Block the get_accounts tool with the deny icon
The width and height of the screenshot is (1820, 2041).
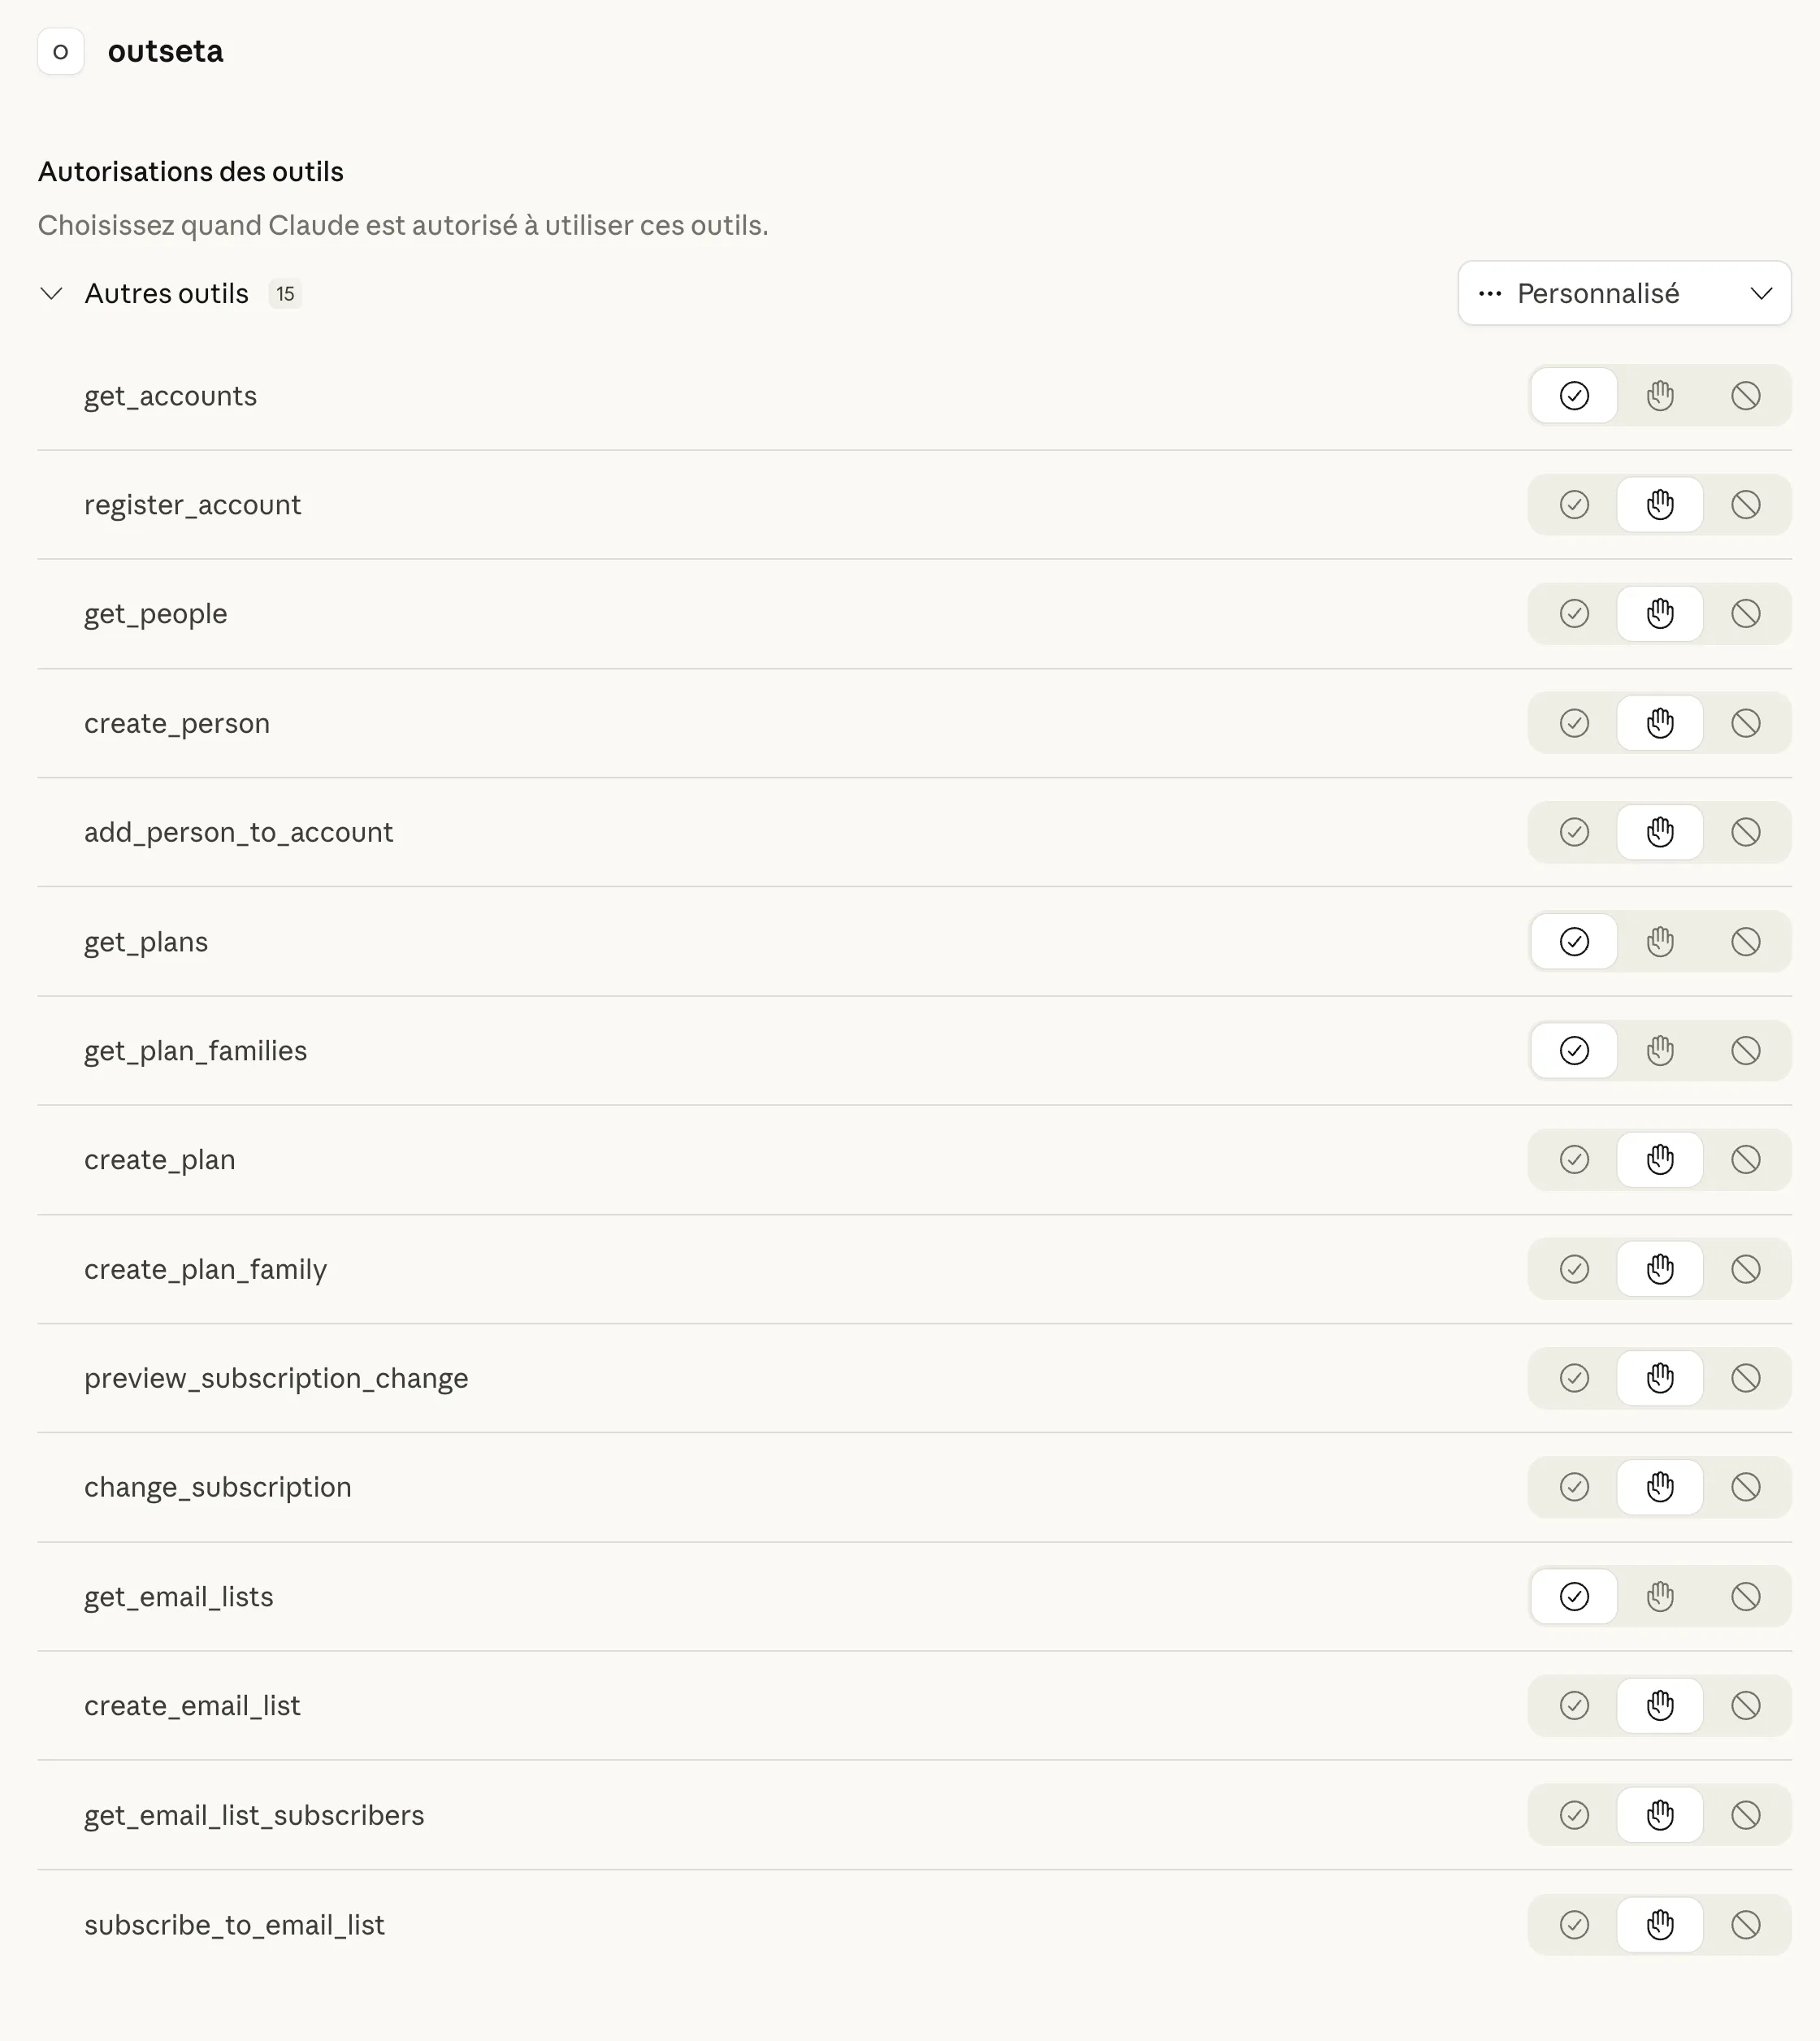click(x=1745, y=396)
